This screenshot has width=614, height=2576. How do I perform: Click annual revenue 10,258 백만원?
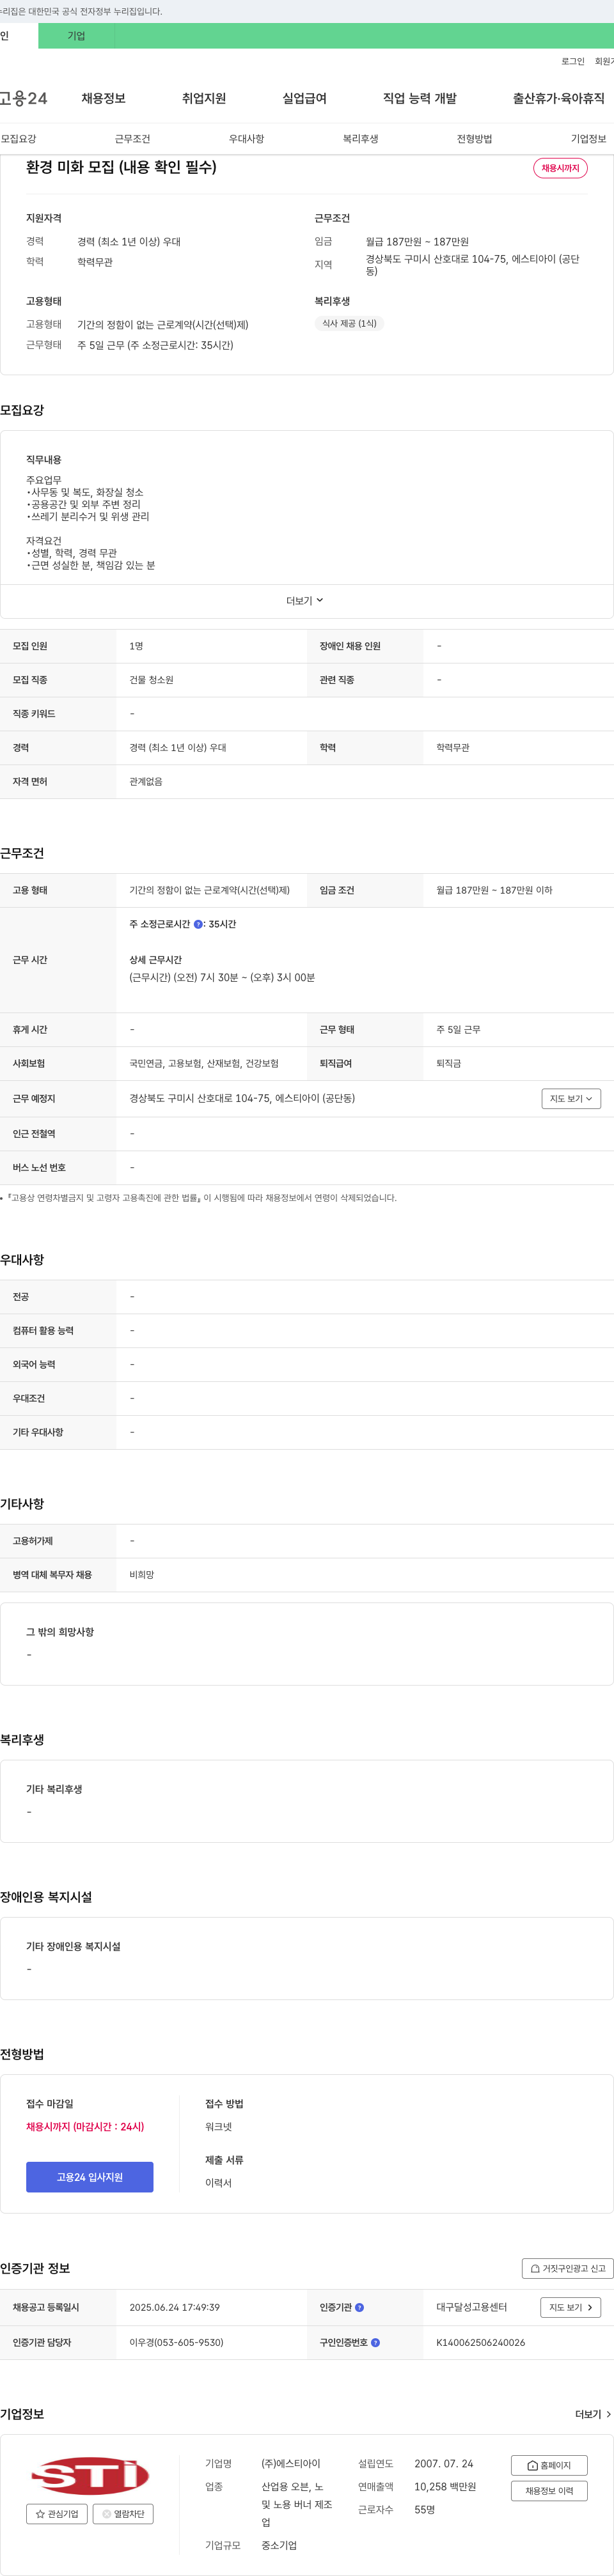pyautogui.click(x=445, y=2486)
